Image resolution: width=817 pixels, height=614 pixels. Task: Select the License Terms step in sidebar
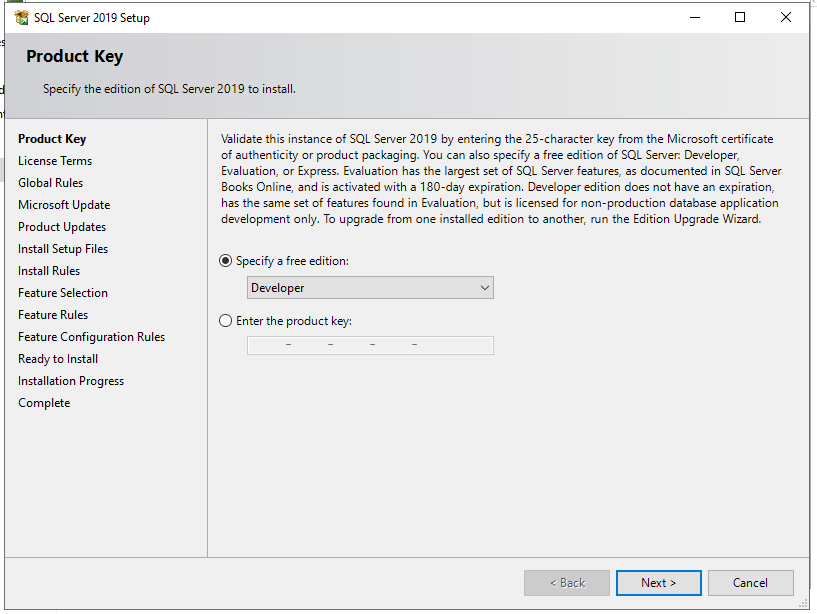[55, 161]
